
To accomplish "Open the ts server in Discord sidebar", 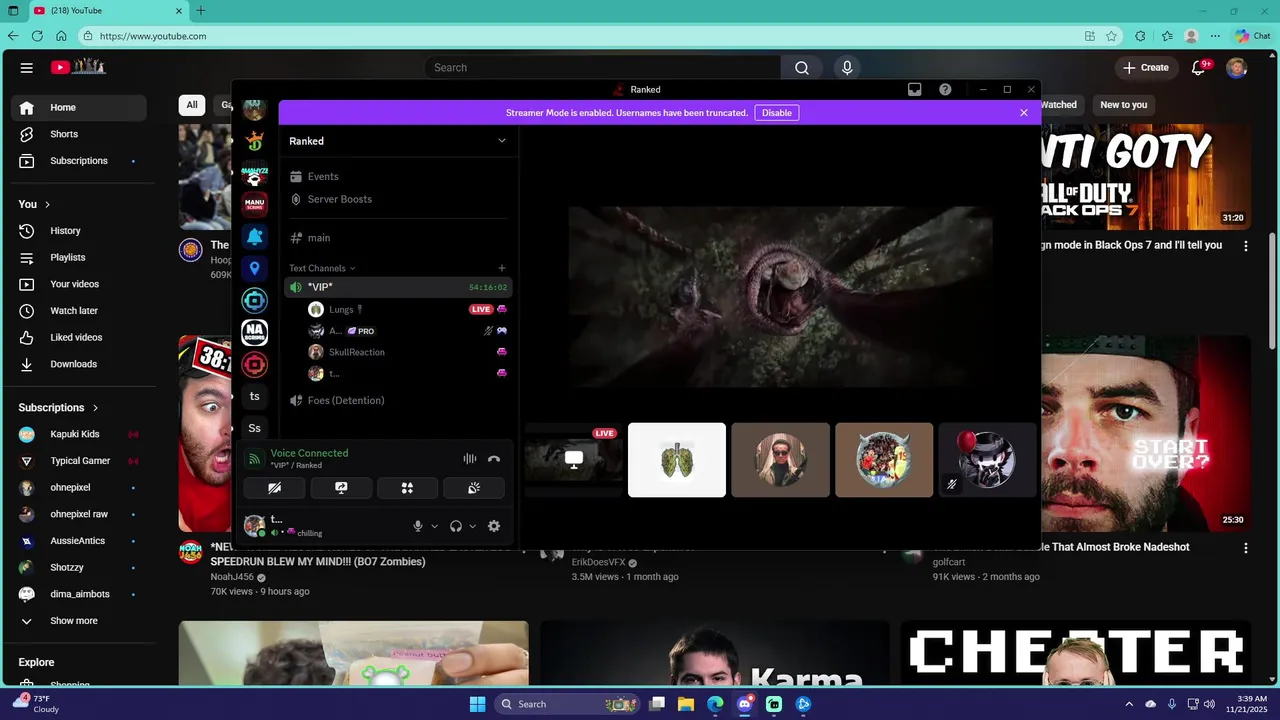I will tap(255, 396).
